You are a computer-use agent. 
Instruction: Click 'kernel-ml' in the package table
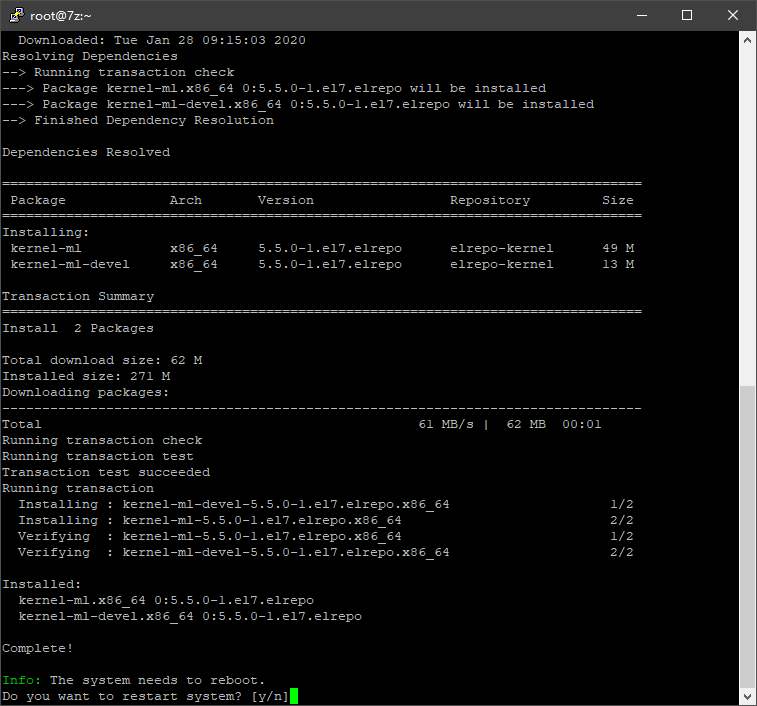click(x=46, y=248)
